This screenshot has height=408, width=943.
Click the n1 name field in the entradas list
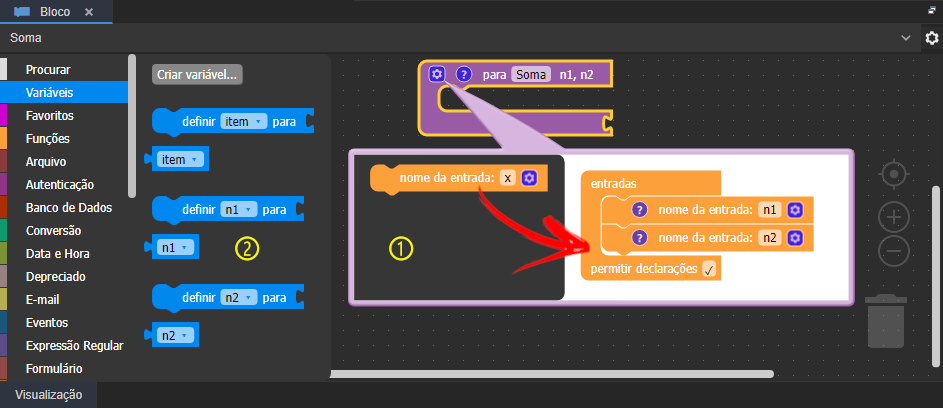click(x=770, y=210)
